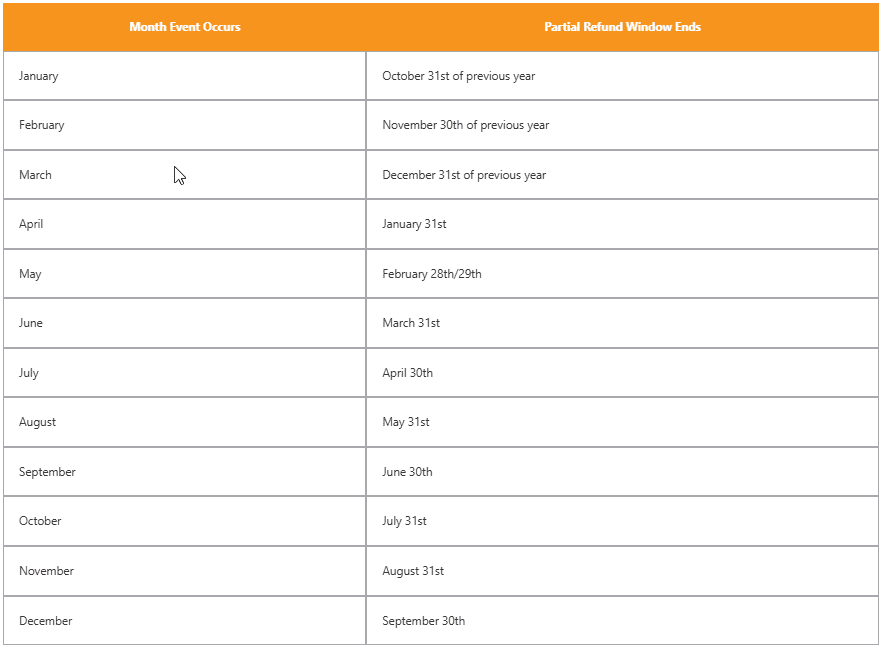Image resolution: width=884 pixels, height=648 pixels.
Task: Click 'December 31st of previous year' cell
Action: [622, 175]
